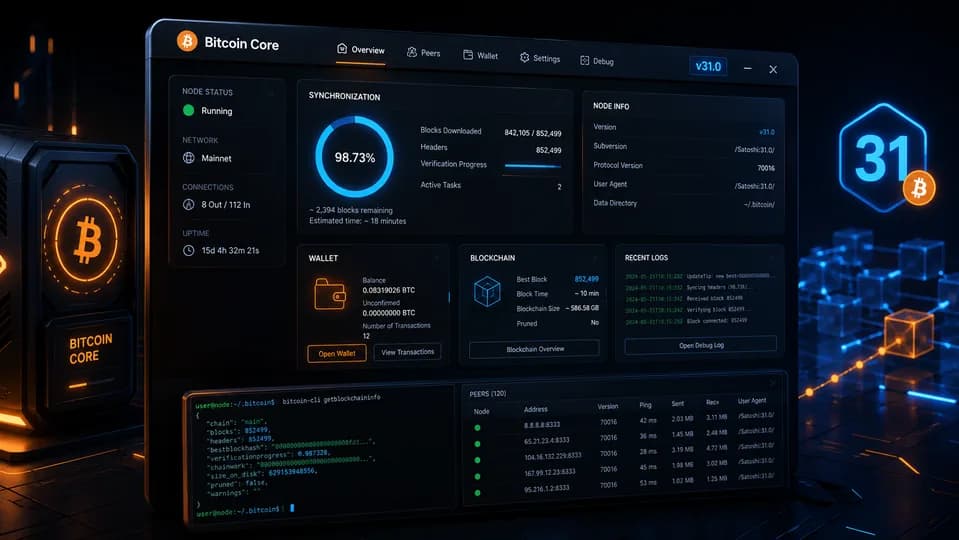Click the View Transactions button
Screen dimensions: 959x540
(407, 352)
